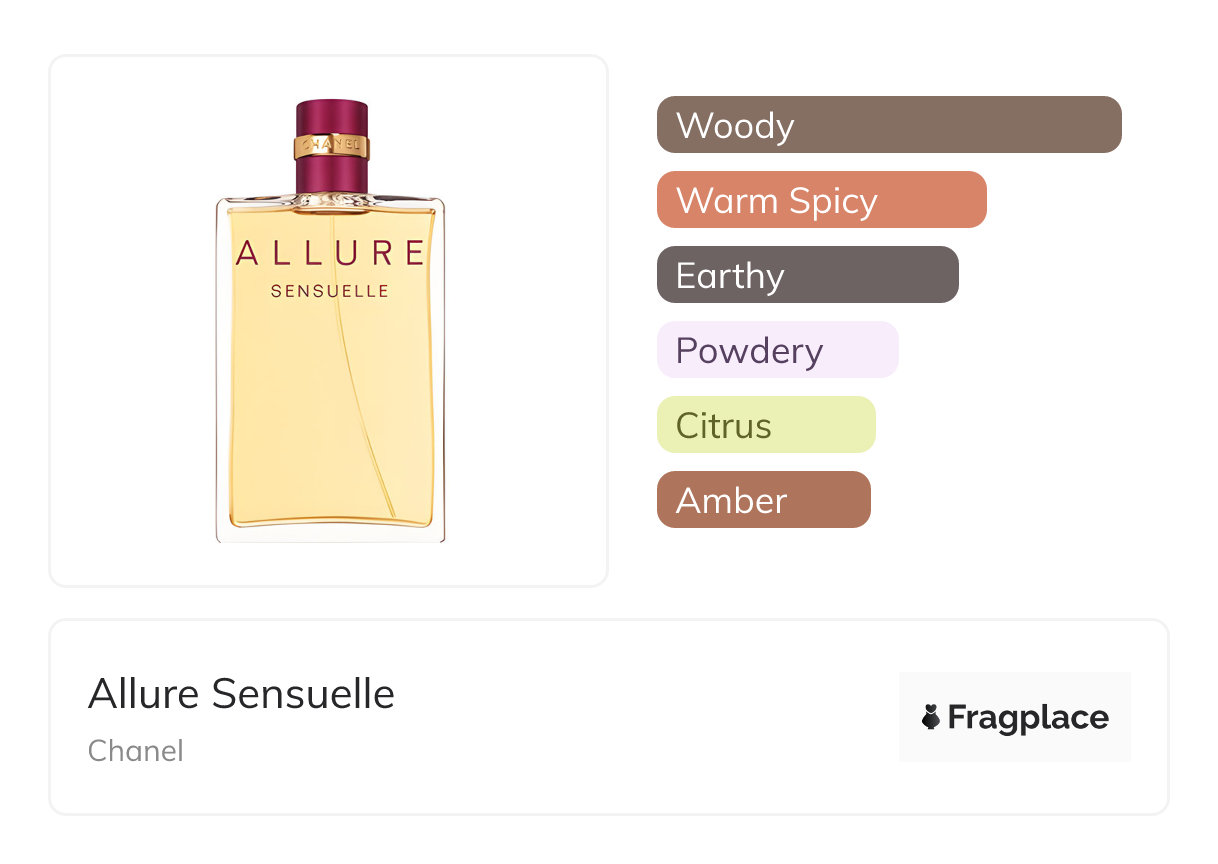Open the Allure Sensuelle title link

(241, 694)
